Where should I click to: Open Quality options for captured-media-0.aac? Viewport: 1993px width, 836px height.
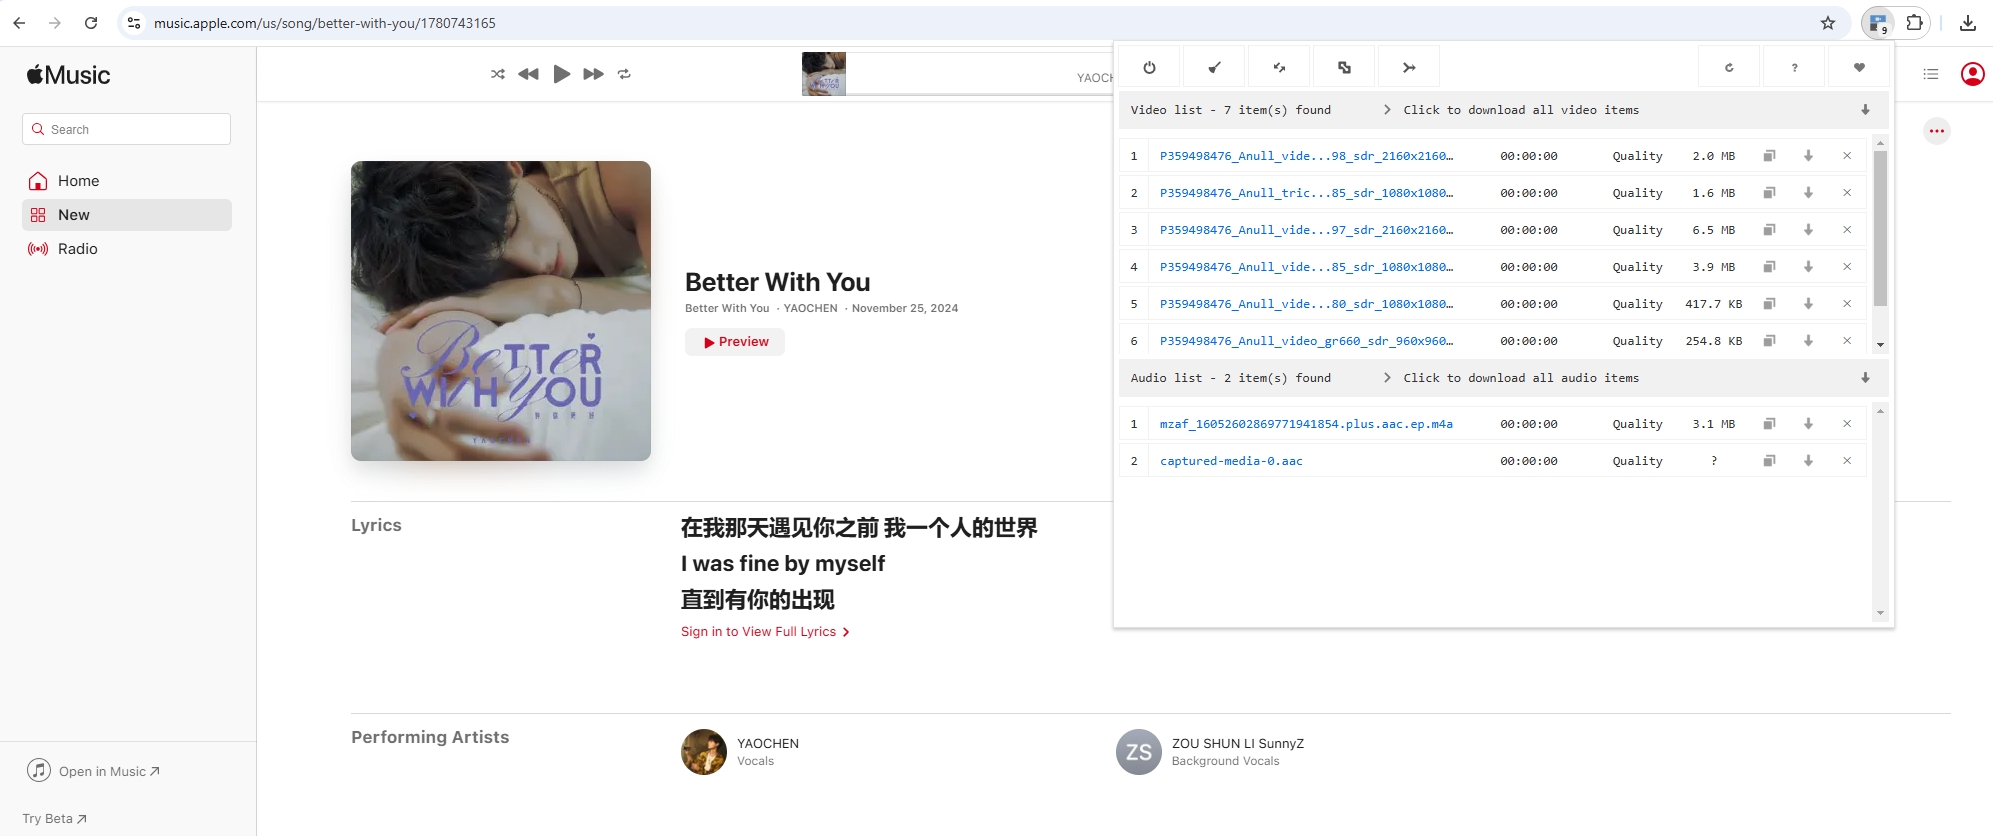pyautogui.click(x=1637, y=461)
